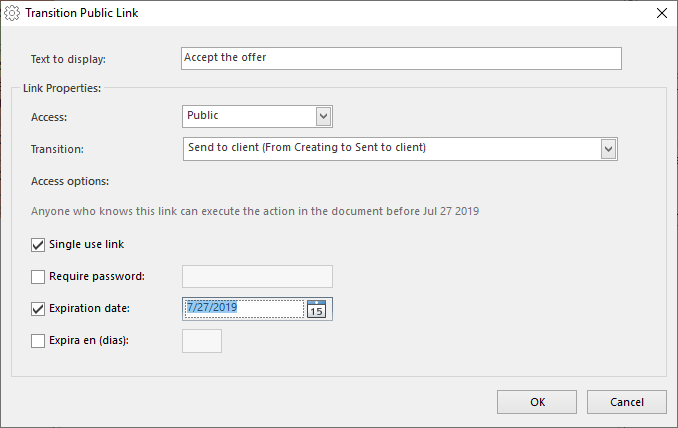Click the Link Properties group label
678x428 pixels.
coord(62,88)
